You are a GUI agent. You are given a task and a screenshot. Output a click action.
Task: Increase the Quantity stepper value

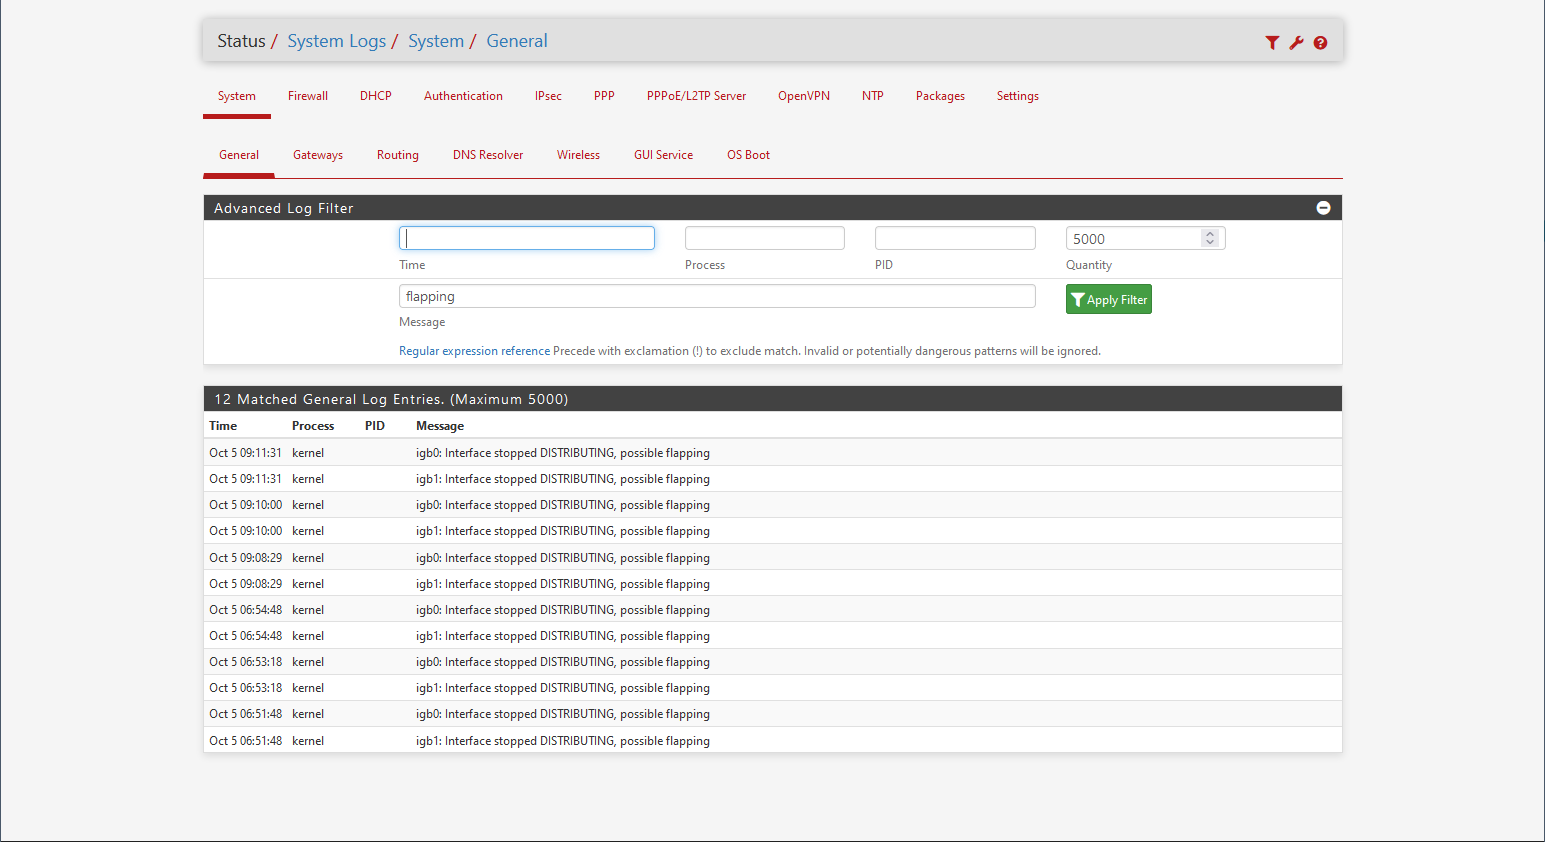coord(1210,234)
